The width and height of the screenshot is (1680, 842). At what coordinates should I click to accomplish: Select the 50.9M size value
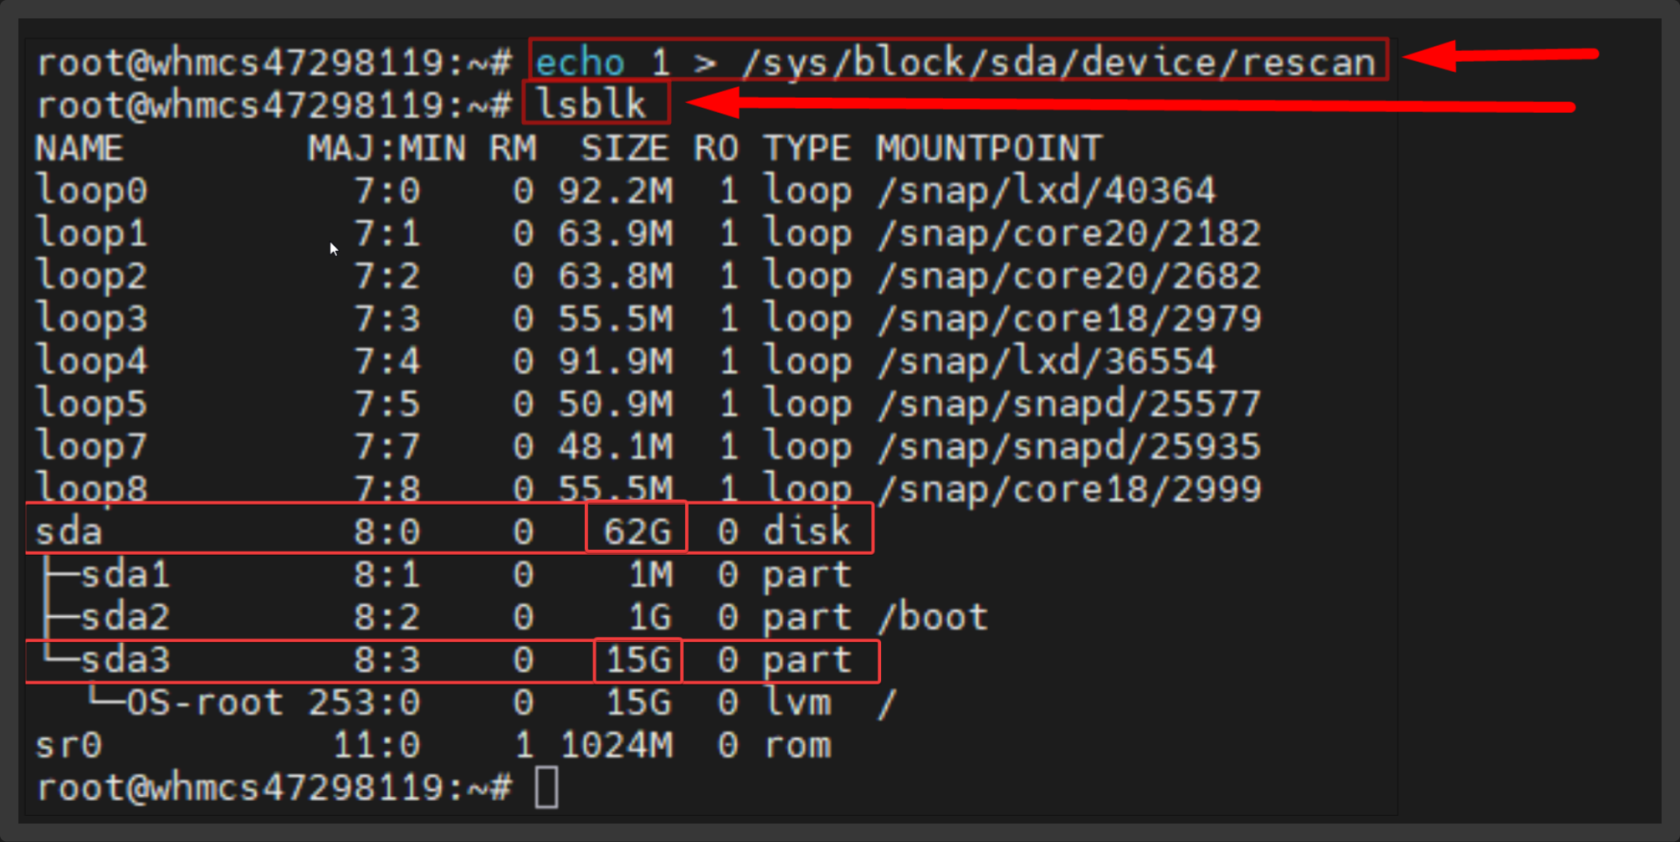pyautogui.click(x=615, y=404)
